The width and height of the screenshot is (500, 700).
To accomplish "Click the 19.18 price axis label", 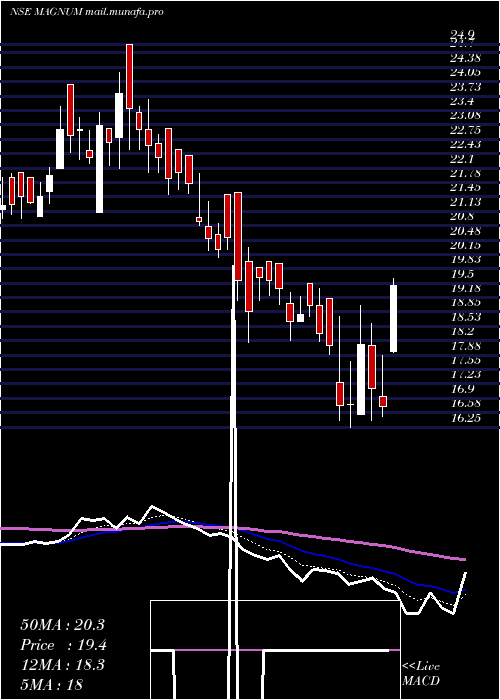I will (465, 288).
